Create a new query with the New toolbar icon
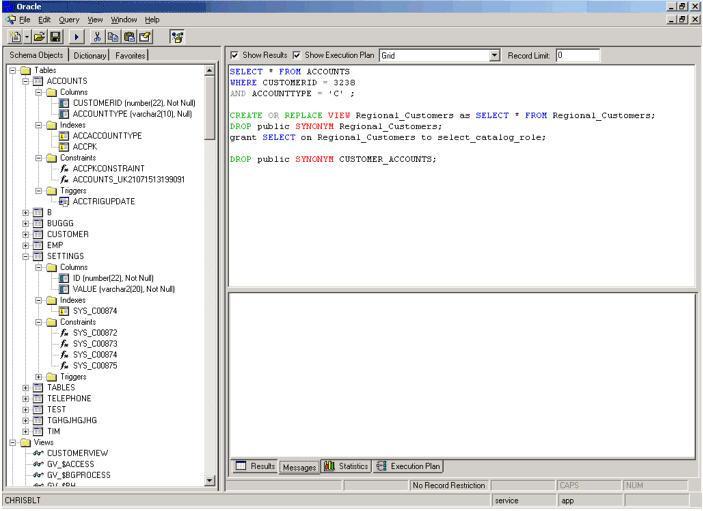703x511 pixels. point(16,37)
